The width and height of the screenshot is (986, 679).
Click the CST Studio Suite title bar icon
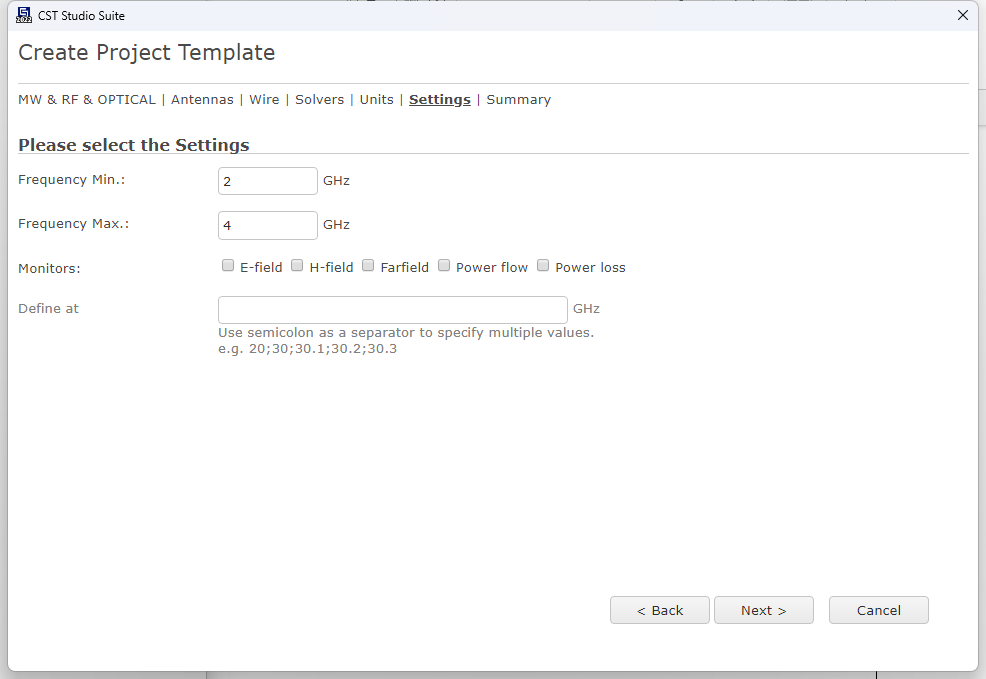tap(24, 15)
